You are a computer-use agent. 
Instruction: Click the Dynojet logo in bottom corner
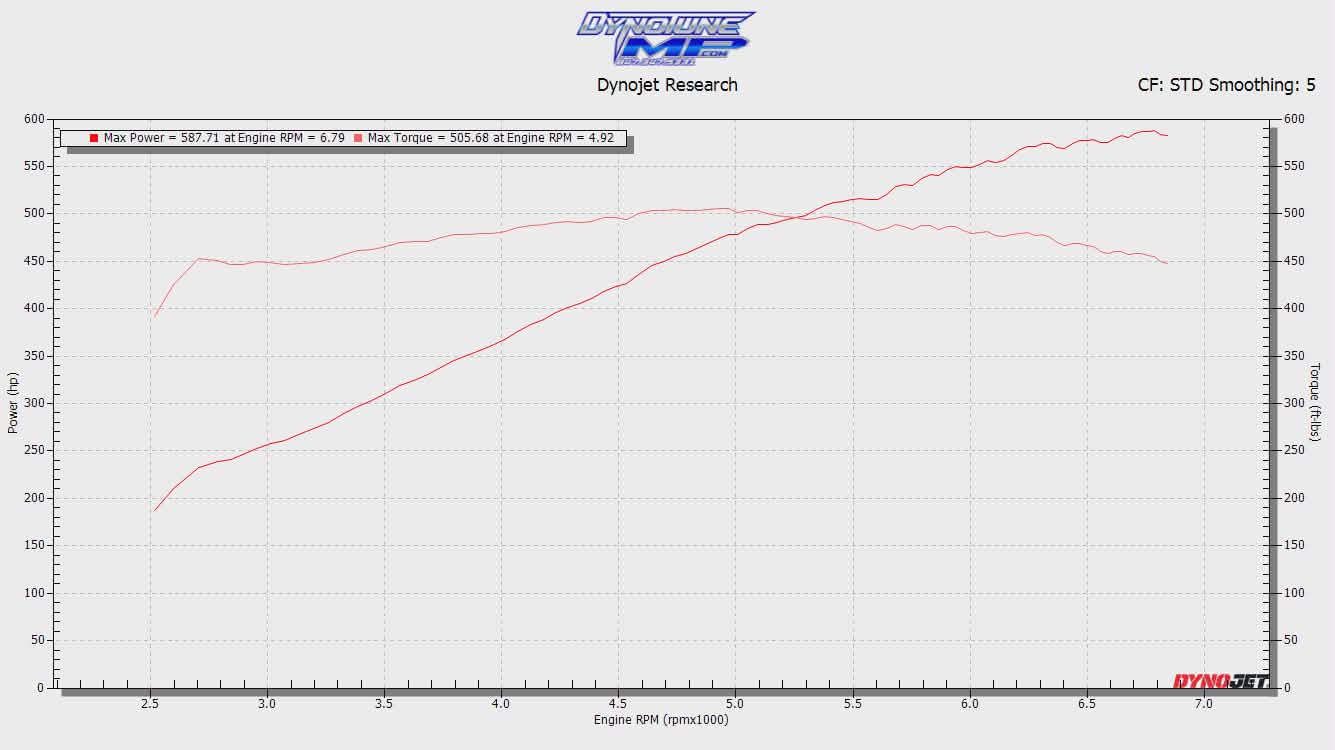pyautogui.click(x=1220, y=682)
